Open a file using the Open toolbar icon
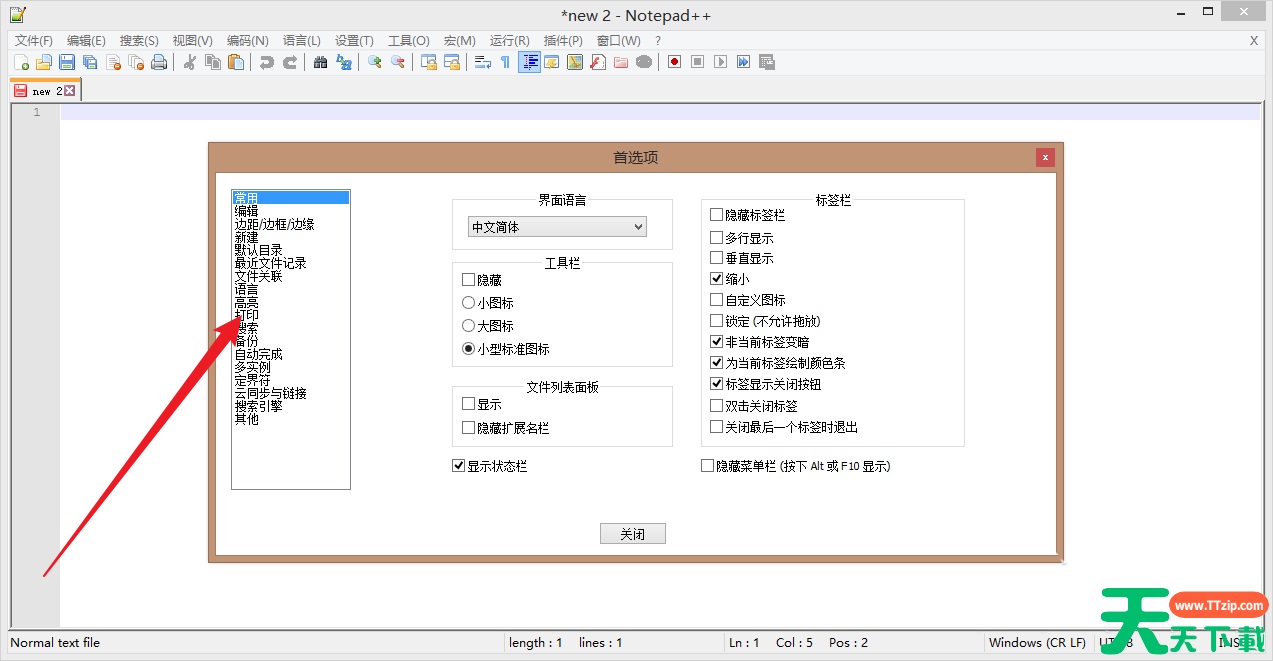 44,61
